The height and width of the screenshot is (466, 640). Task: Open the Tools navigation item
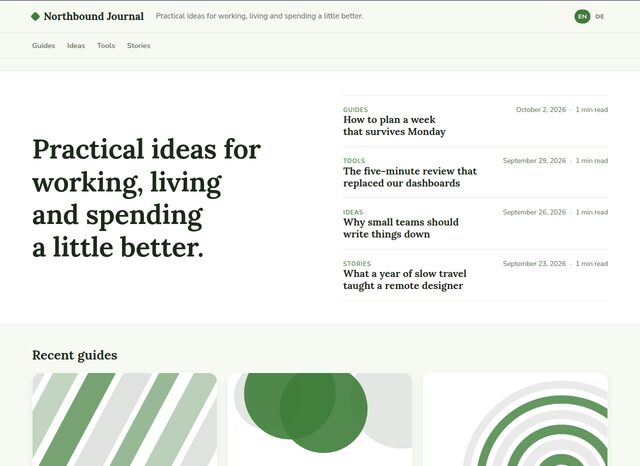point(106,46)
